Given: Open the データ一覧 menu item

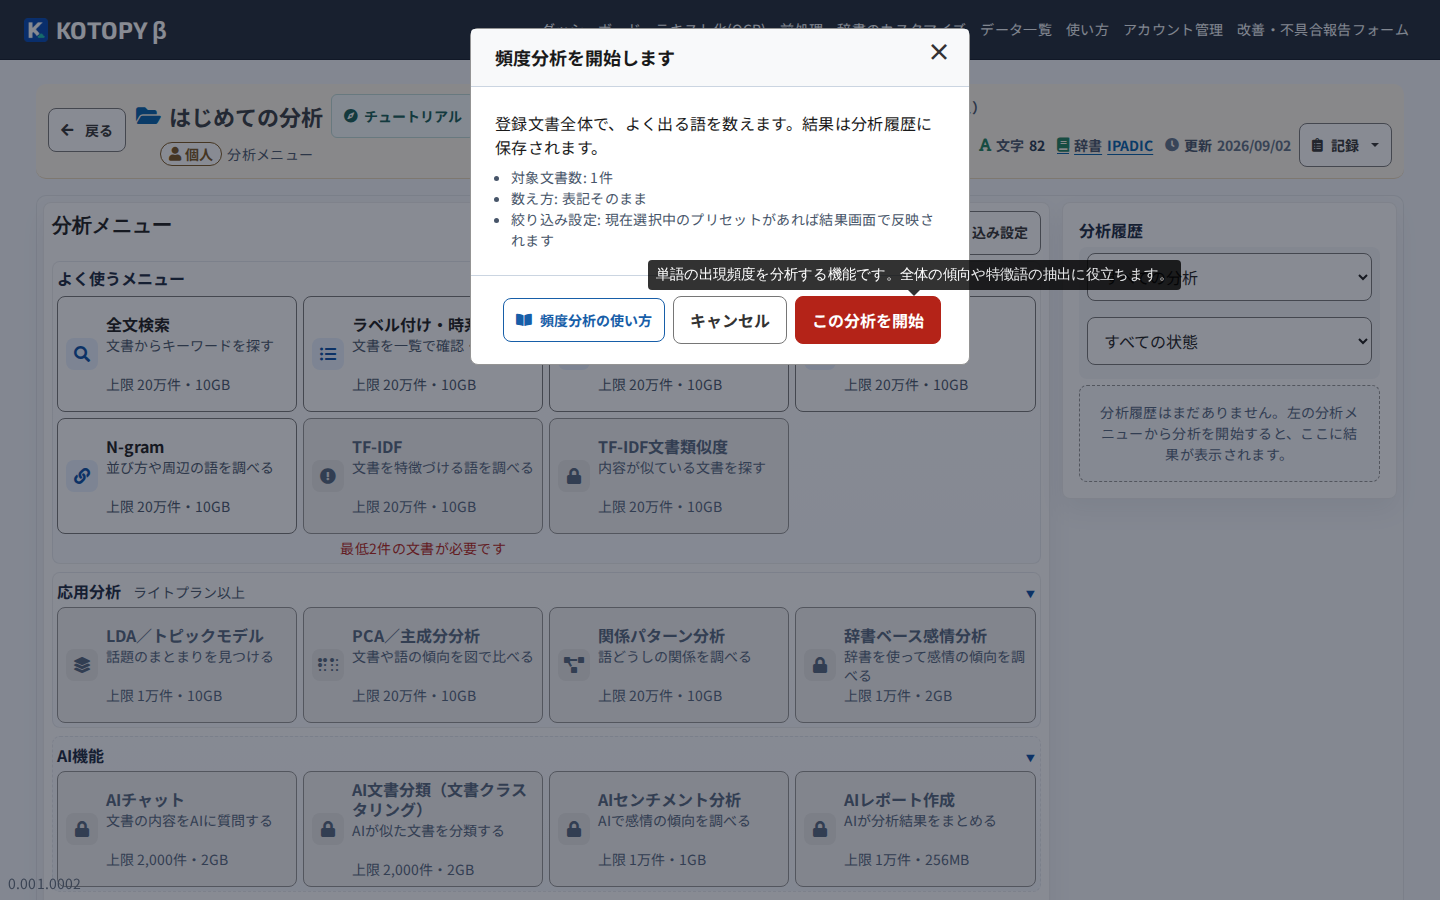Looking at the screenshot, I should pos(1016,30).
